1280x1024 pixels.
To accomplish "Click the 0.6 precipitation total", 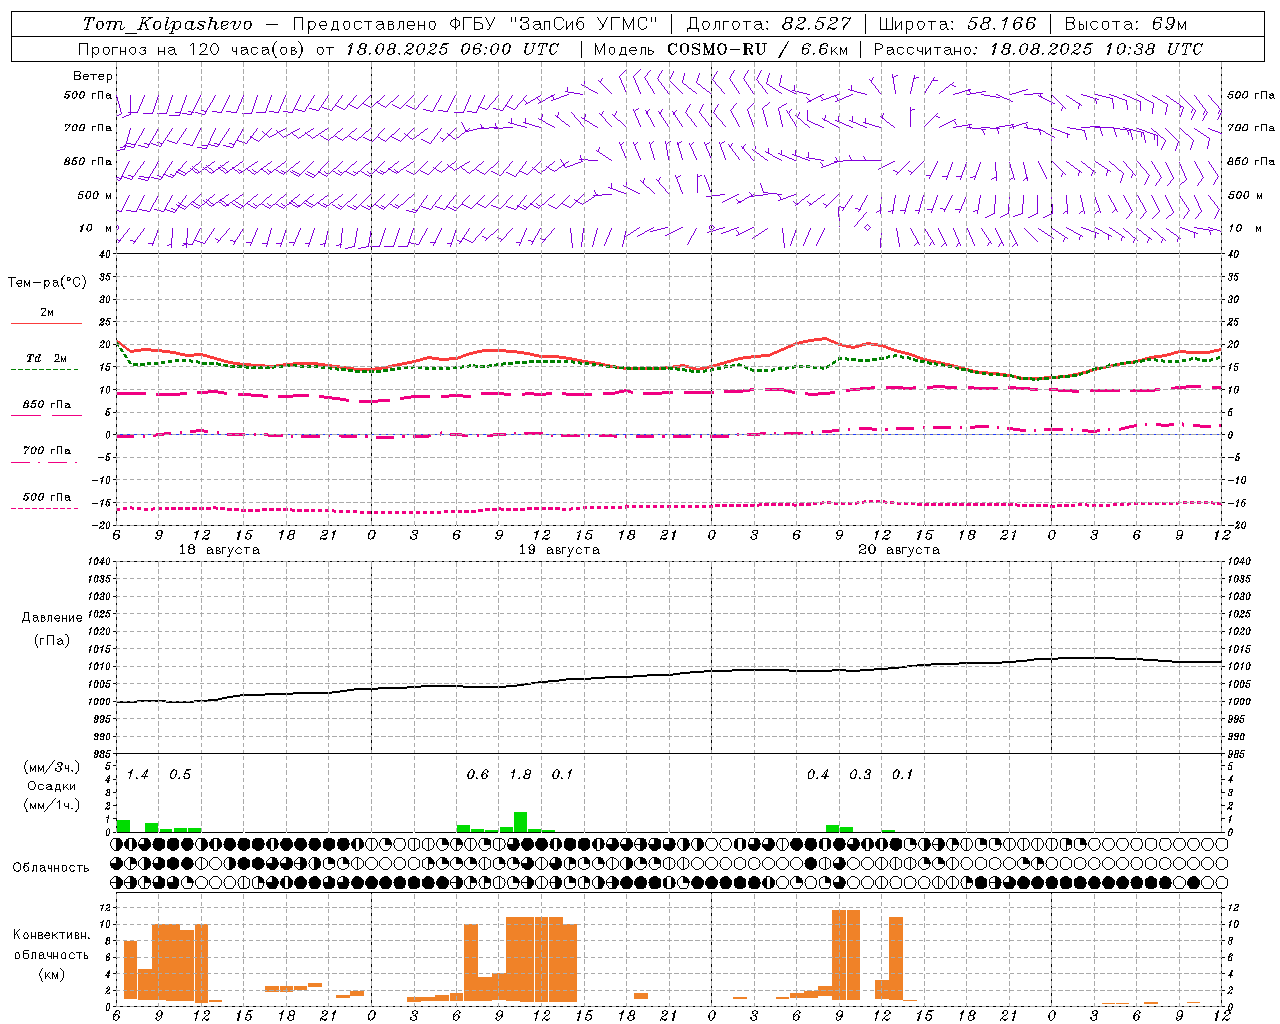I will tap(478, 775).
